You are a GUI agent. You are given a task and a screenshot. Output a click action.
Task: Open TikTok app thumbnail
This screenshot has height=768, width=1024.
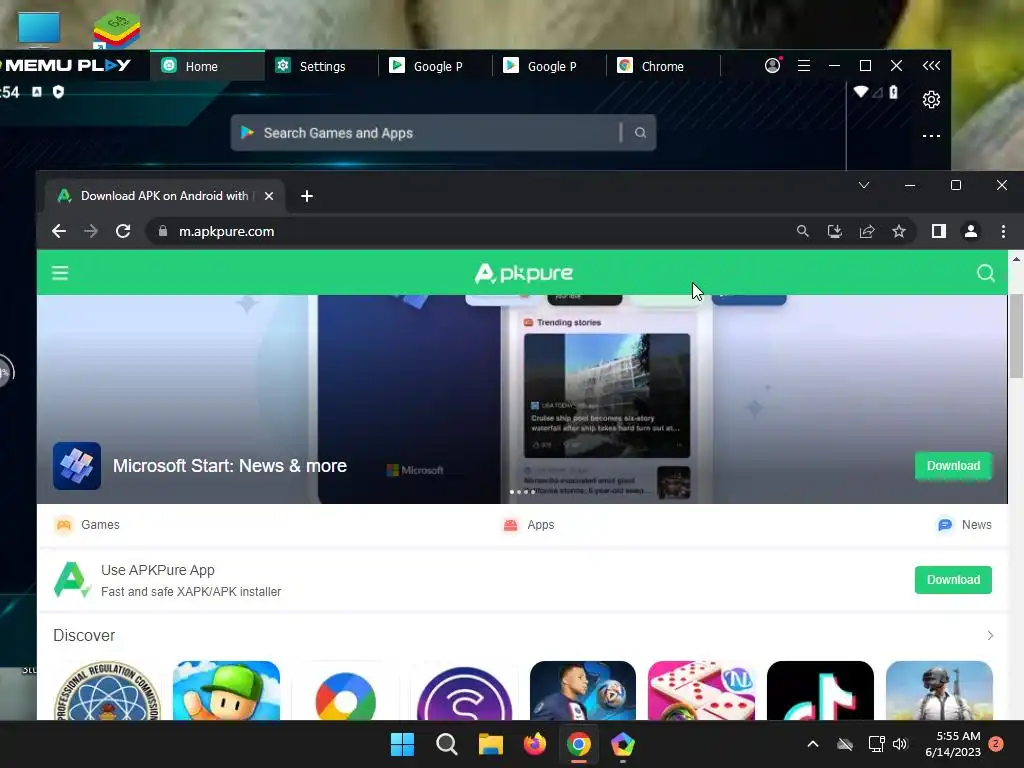(820, 690)
